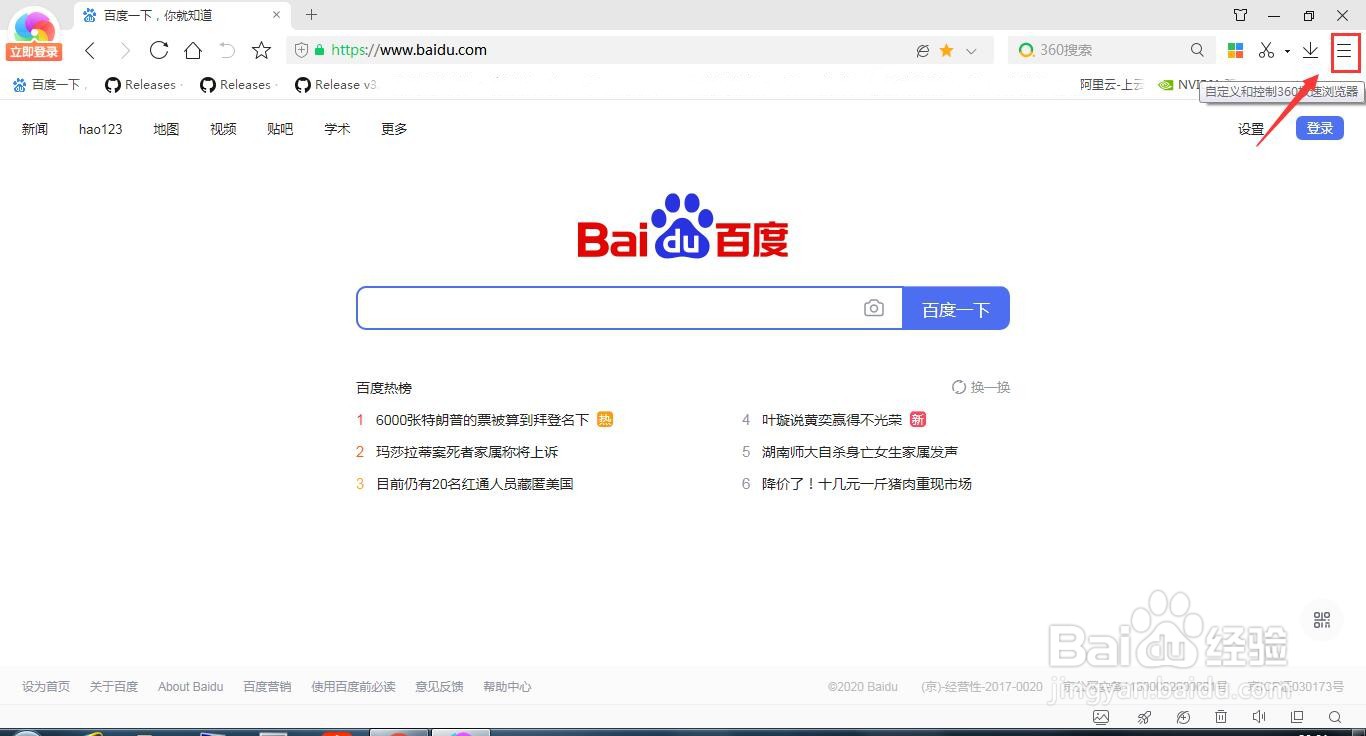Click the 立即登录 account avatar
This screenshot has width=1366, height=736.
point(35,35)
